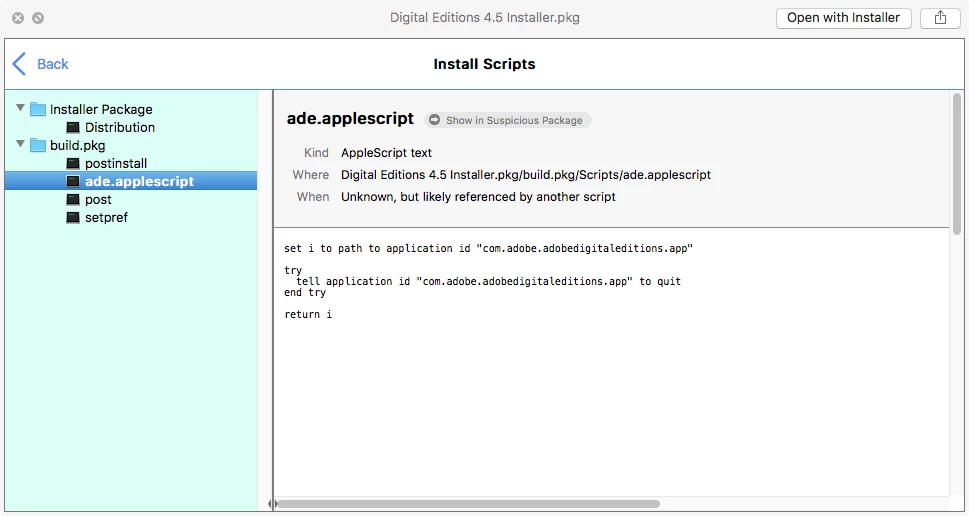Click 'Unknown, but likely referenced by another script'
Screen dimensions: 969x516
point(478,197)
